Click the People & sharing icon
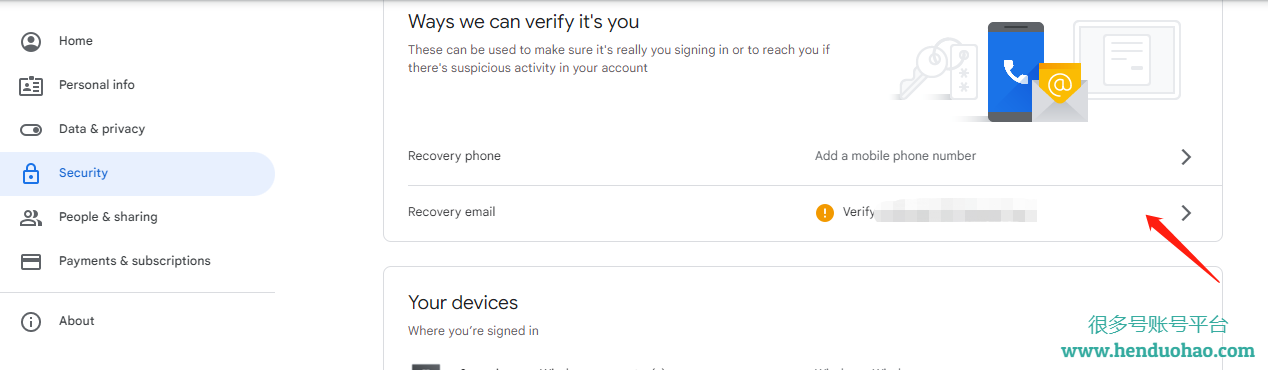Viewport: 1268px width, 370px height. tap(31, 217)
